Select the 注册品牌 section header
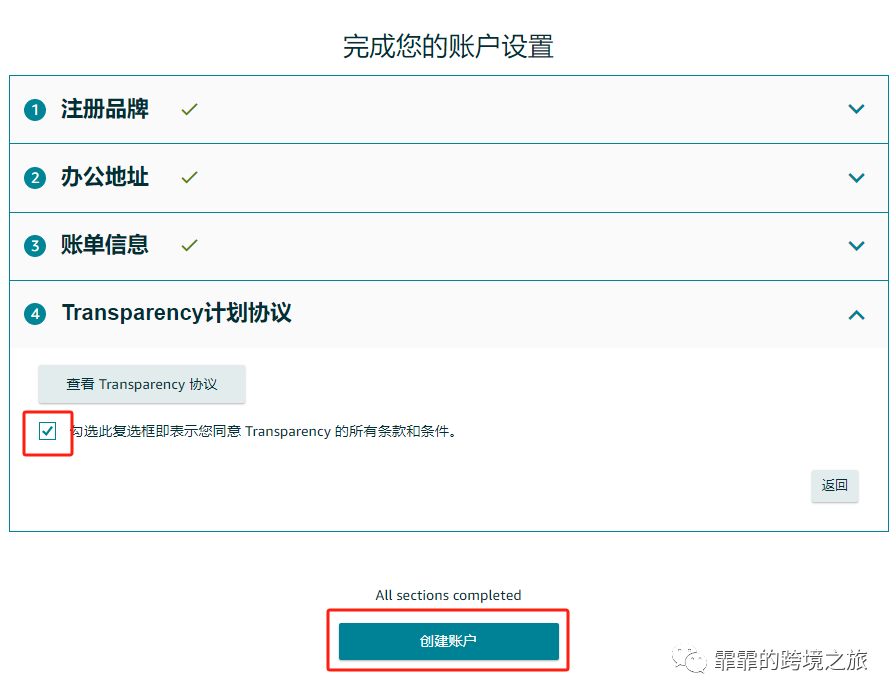 (x=105, y=109)
